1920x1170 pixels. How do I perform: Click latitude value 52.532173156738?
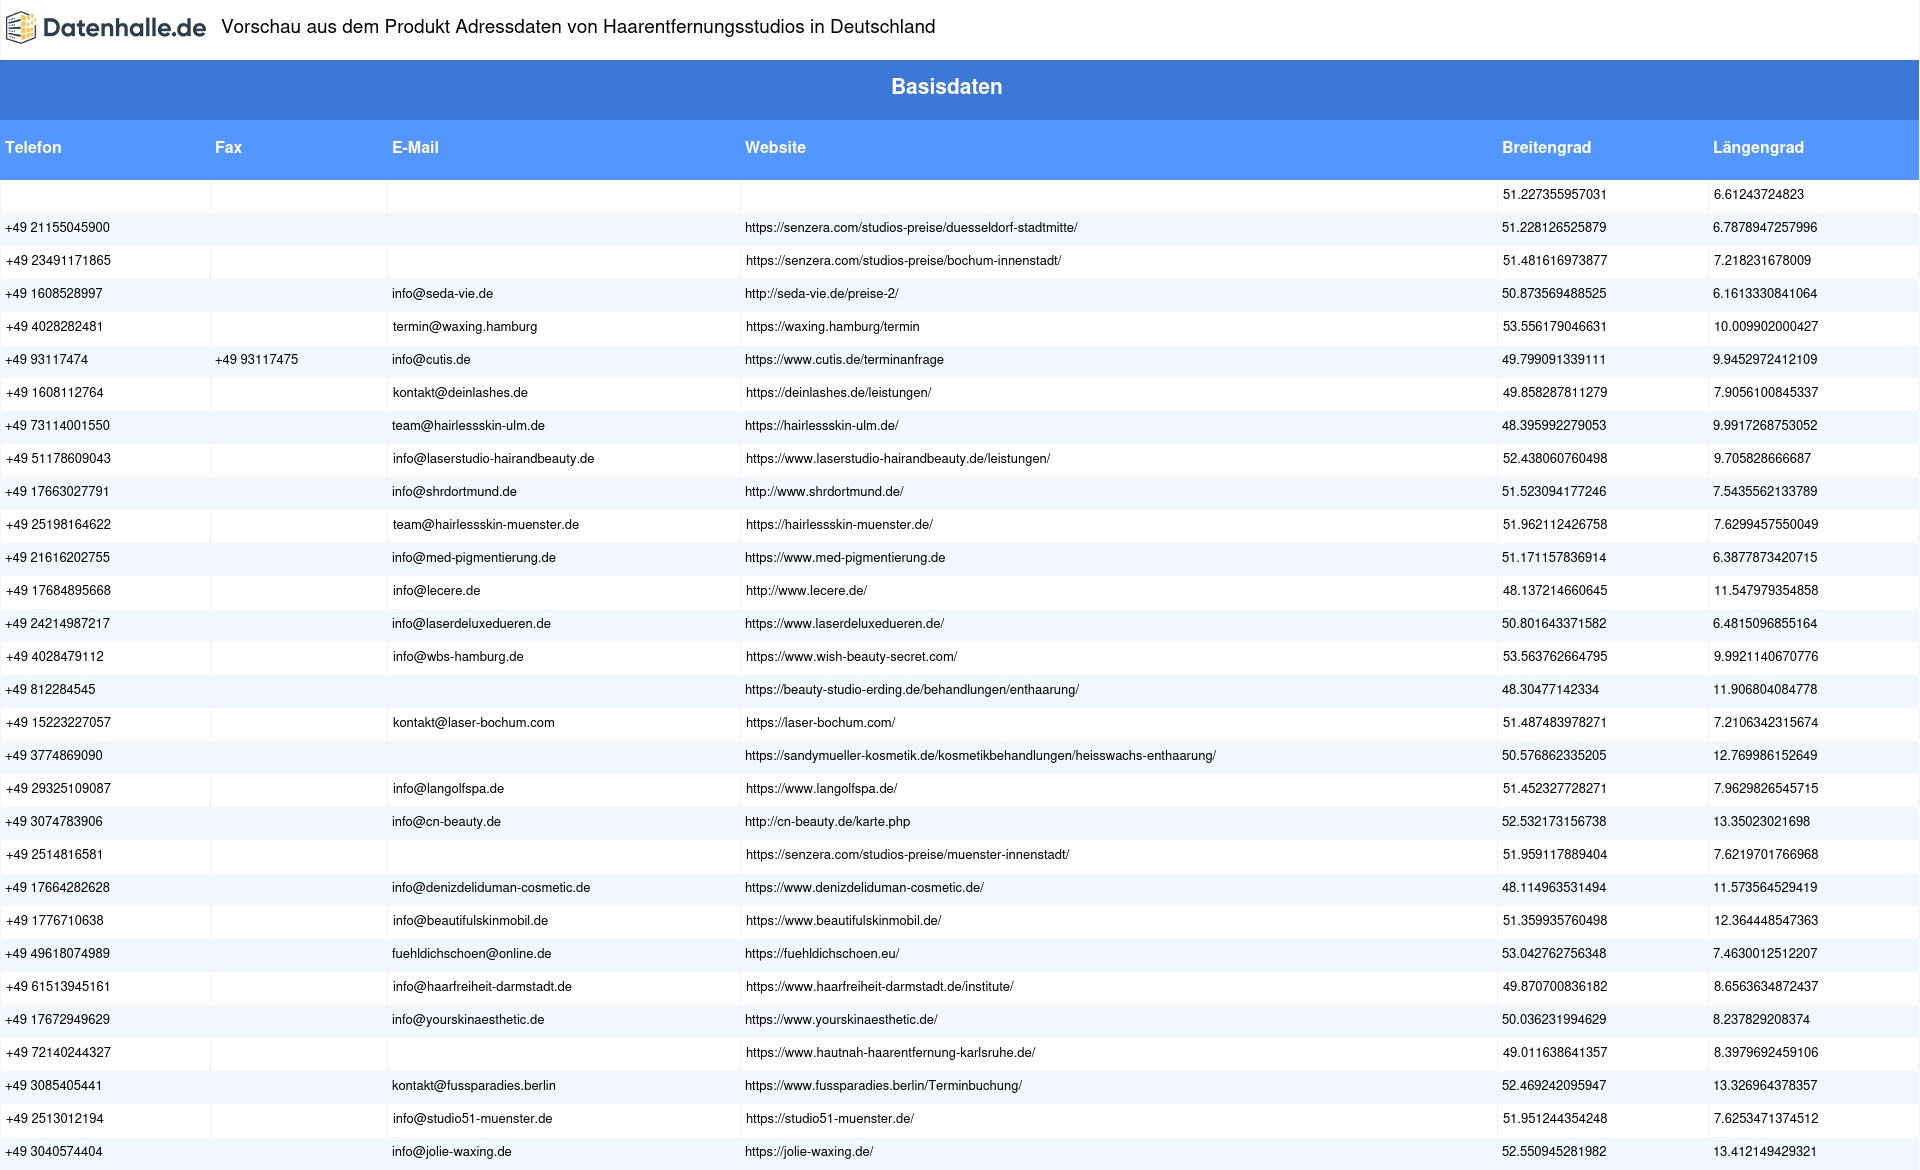[1554, 822]
